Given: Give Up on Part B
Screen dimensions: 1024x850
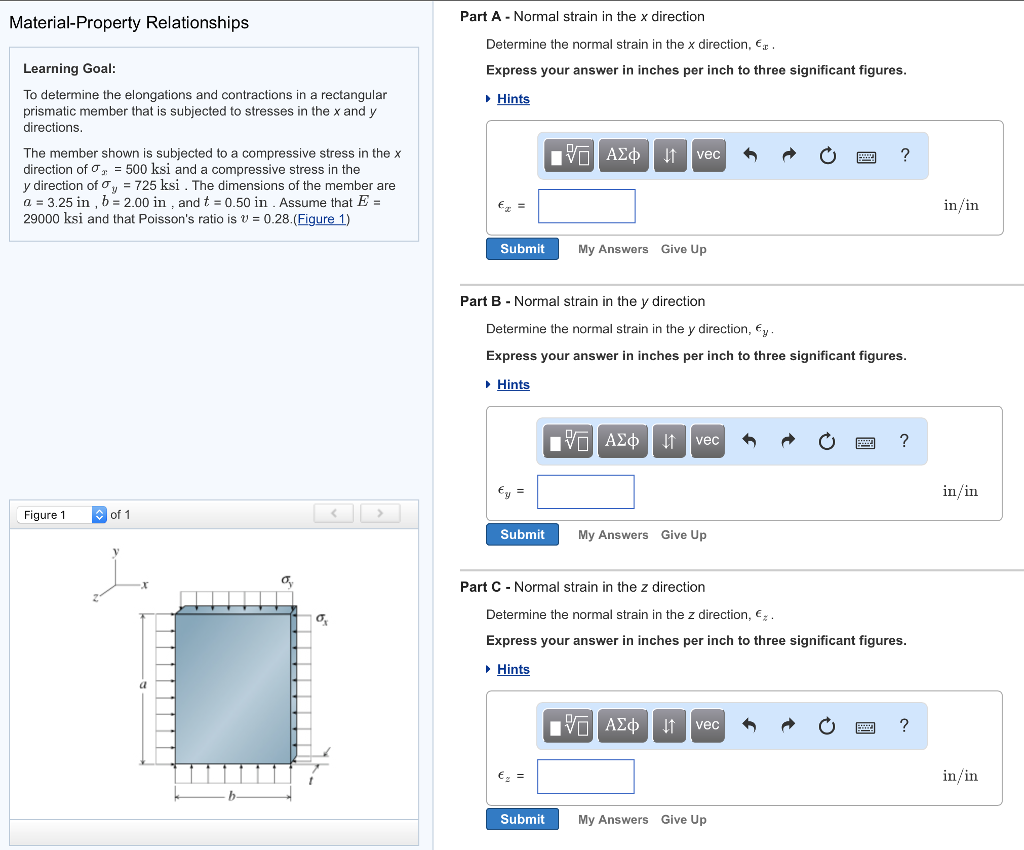Looking at the screenshot, I should click(684, 535).
